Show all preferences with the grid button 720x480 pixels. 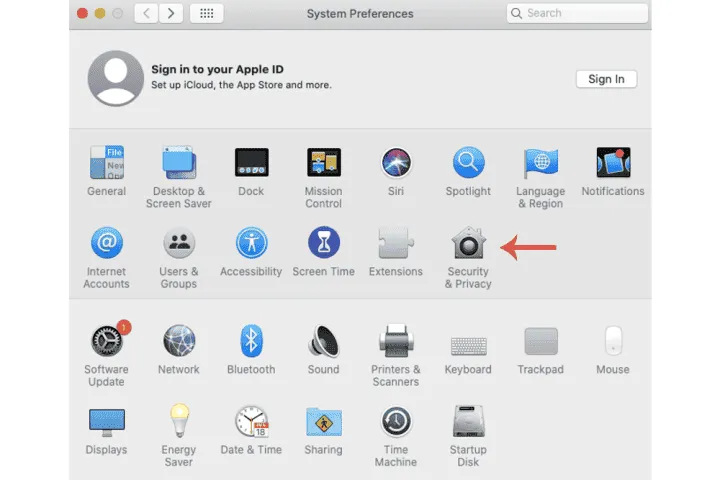tap(207, 13)
